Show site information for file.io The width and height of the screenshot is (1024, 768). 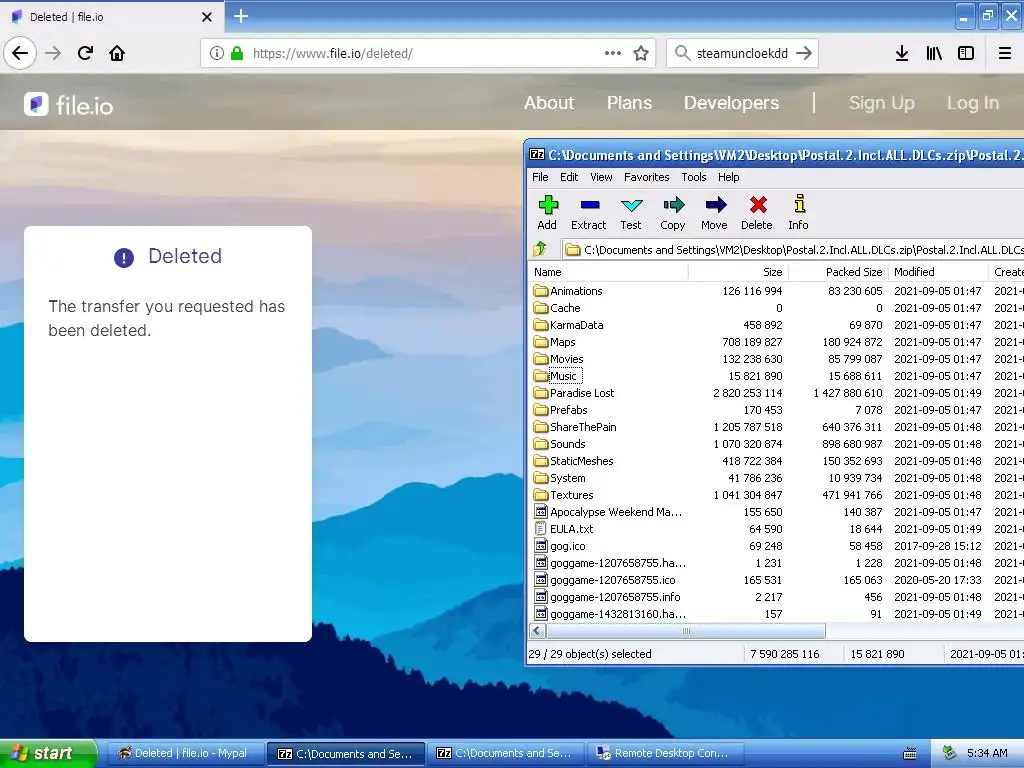tap(217, 53)
